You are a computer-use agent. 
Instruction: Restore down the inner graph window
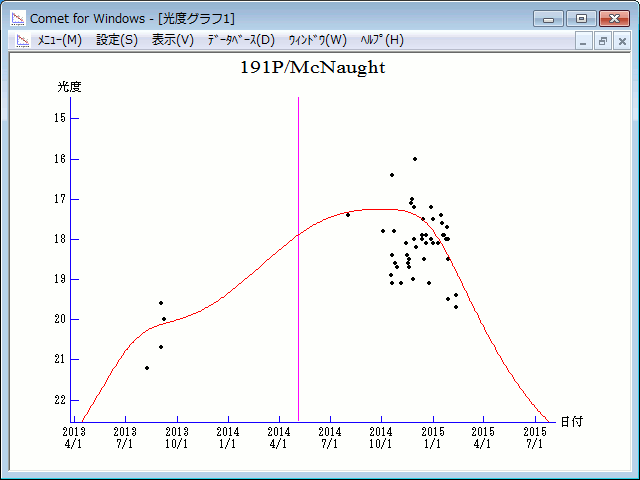[x=603, y=41]
